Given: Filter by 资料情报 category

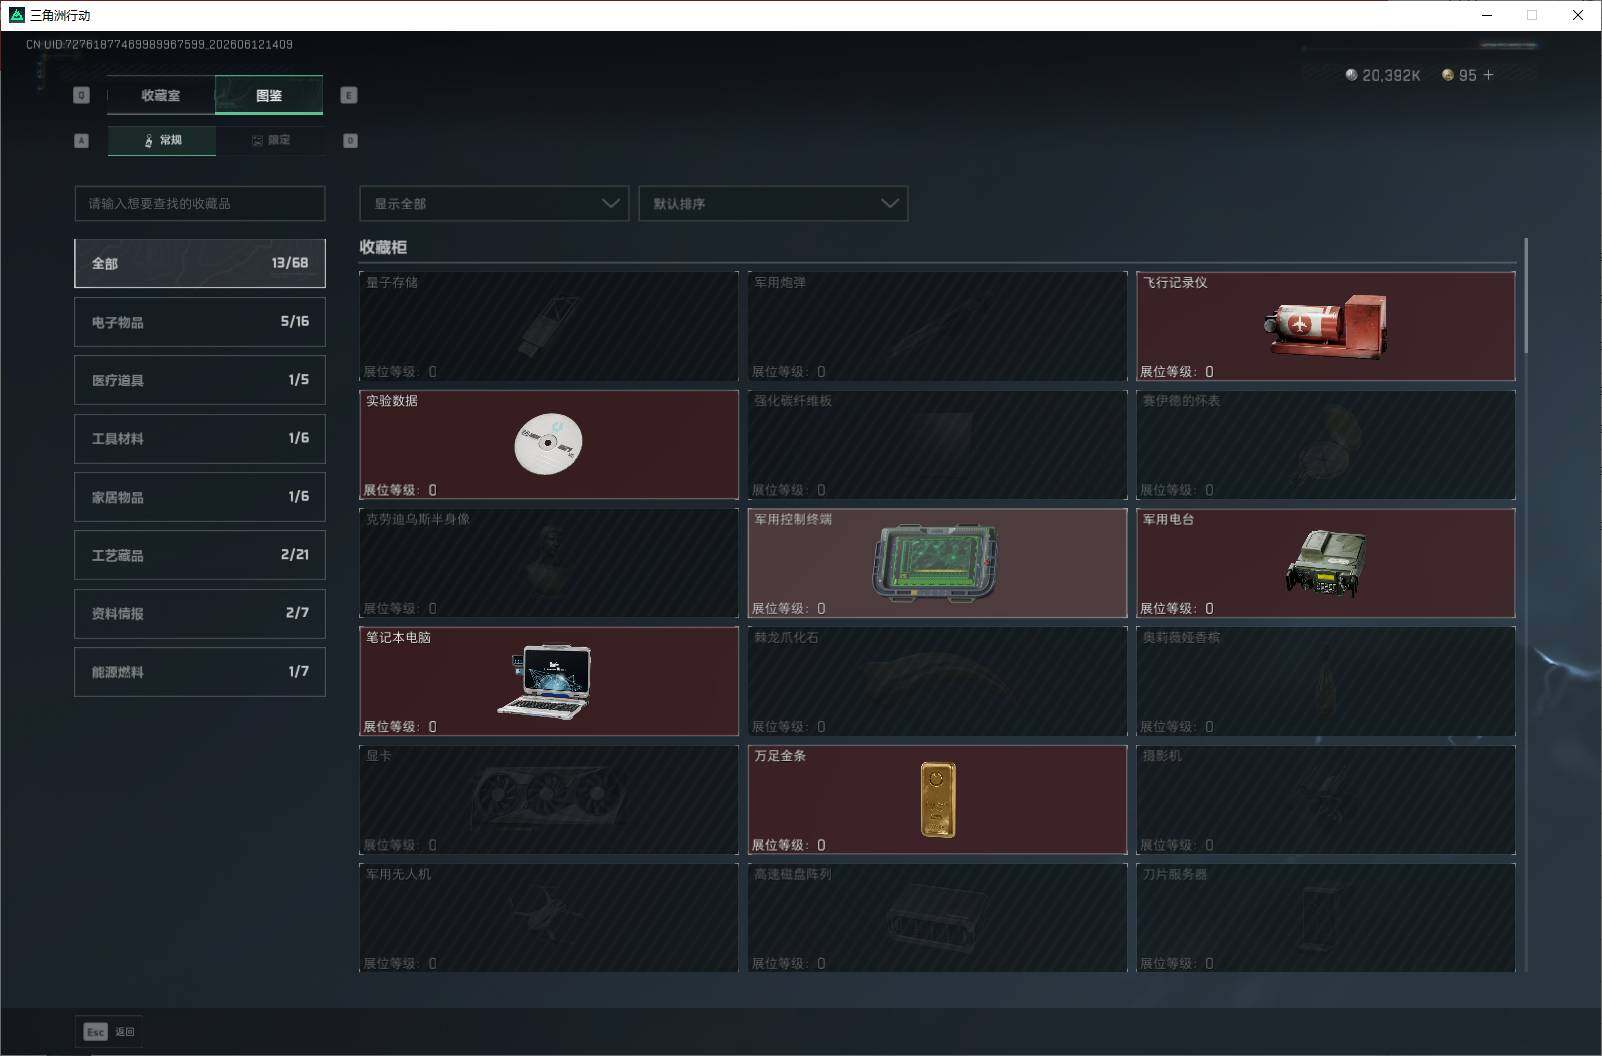Looking at the screenshot, I should click(200, 613).
